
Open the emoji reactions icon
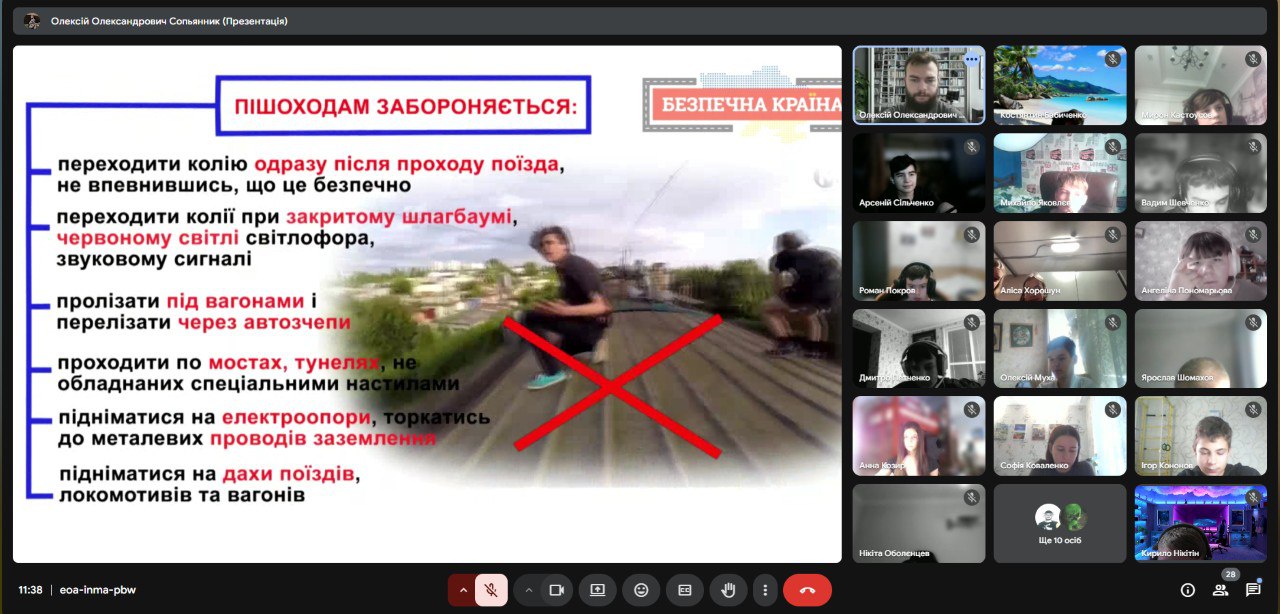[x=641, y=590]
